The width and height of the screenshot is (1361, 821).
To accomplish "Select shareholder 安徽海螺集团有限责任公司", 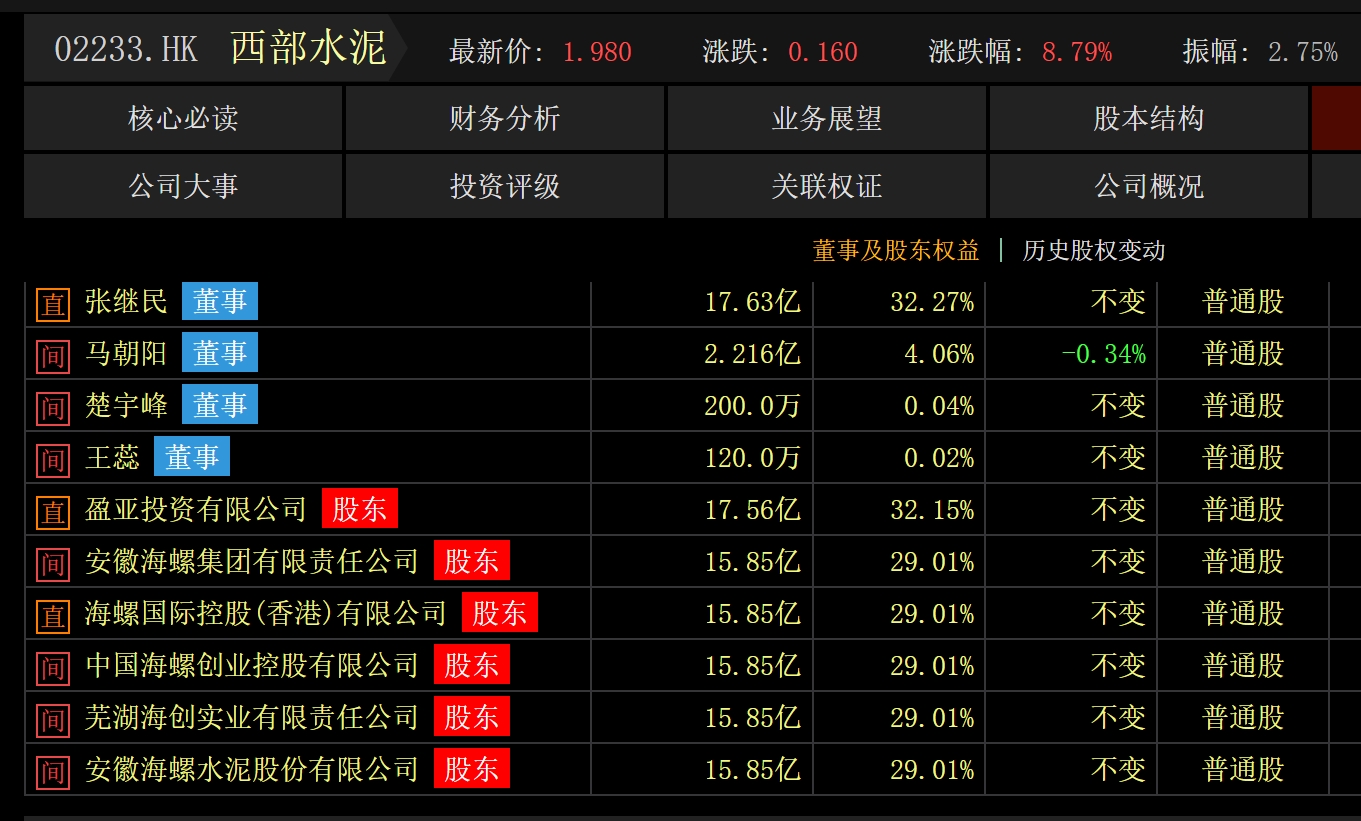I will [x=252, y=561].
